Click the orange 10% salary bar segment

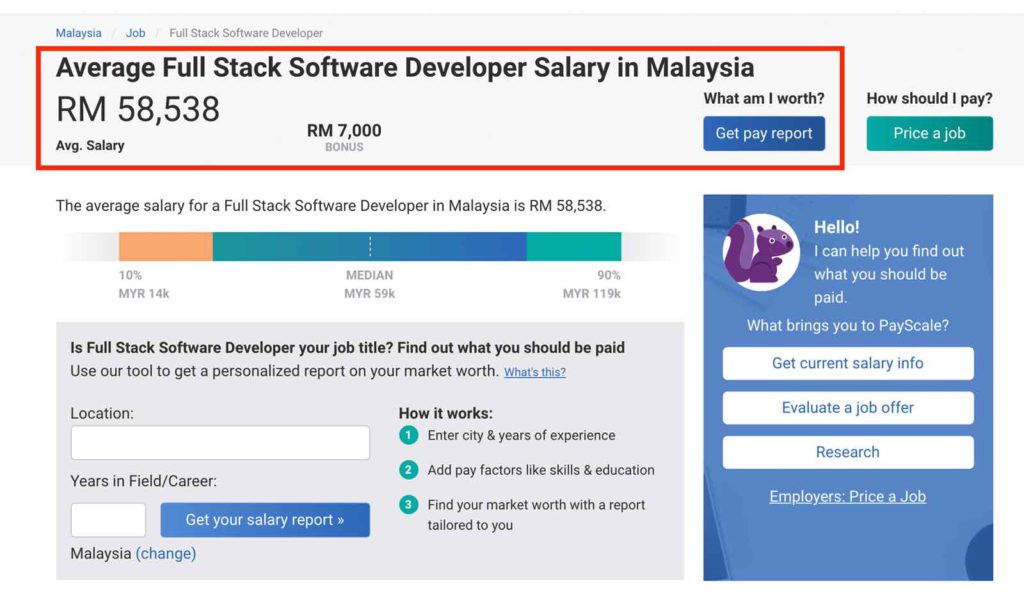(x=165, y=244)
